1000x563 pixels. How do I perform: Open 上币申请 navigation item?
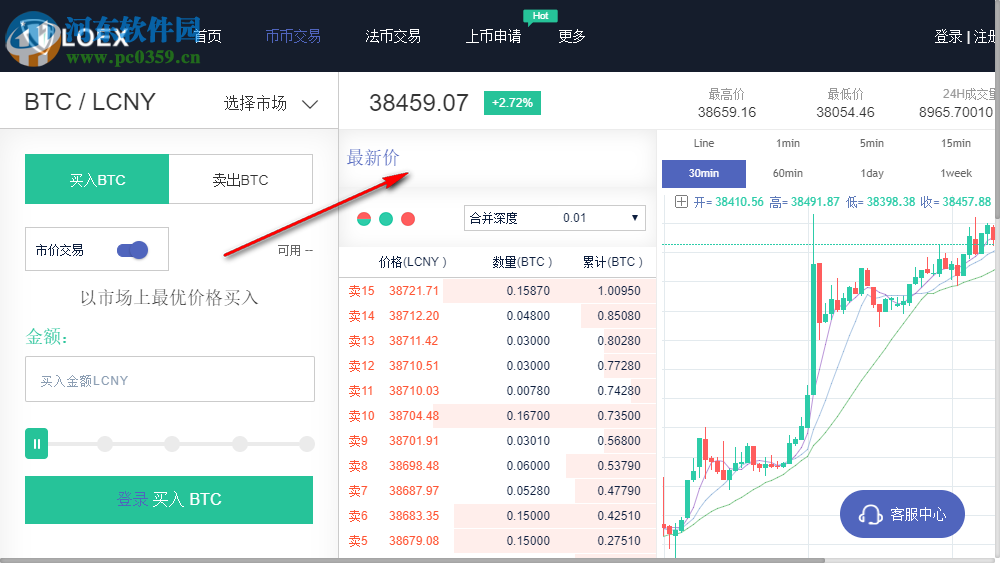494,36
